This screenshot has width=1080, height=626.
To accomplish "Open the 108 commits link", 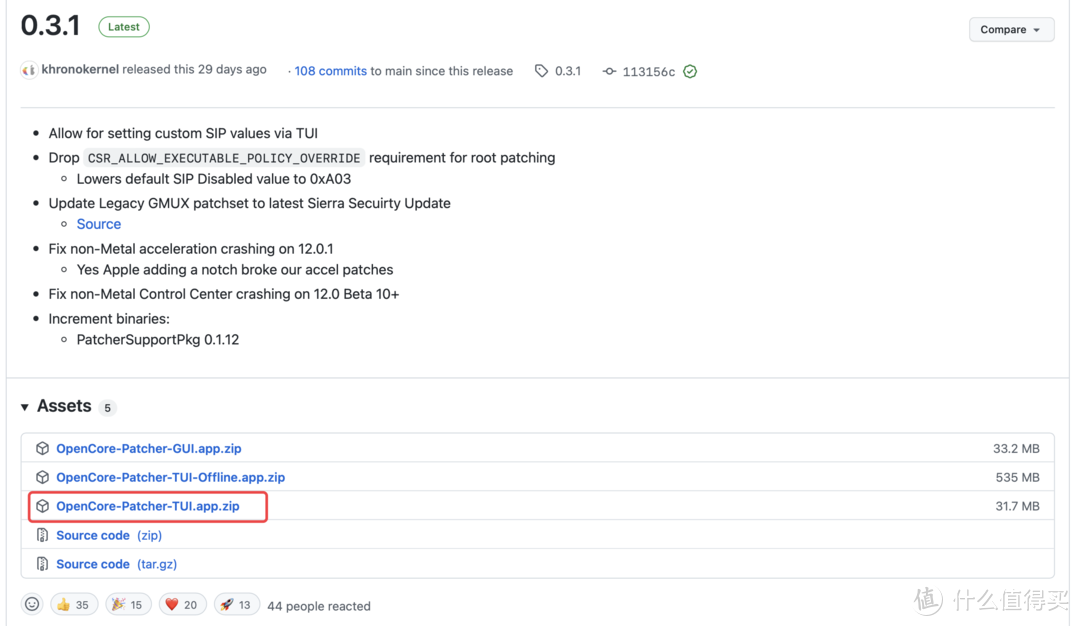I will pyautogui.click(x=330, y=71).
